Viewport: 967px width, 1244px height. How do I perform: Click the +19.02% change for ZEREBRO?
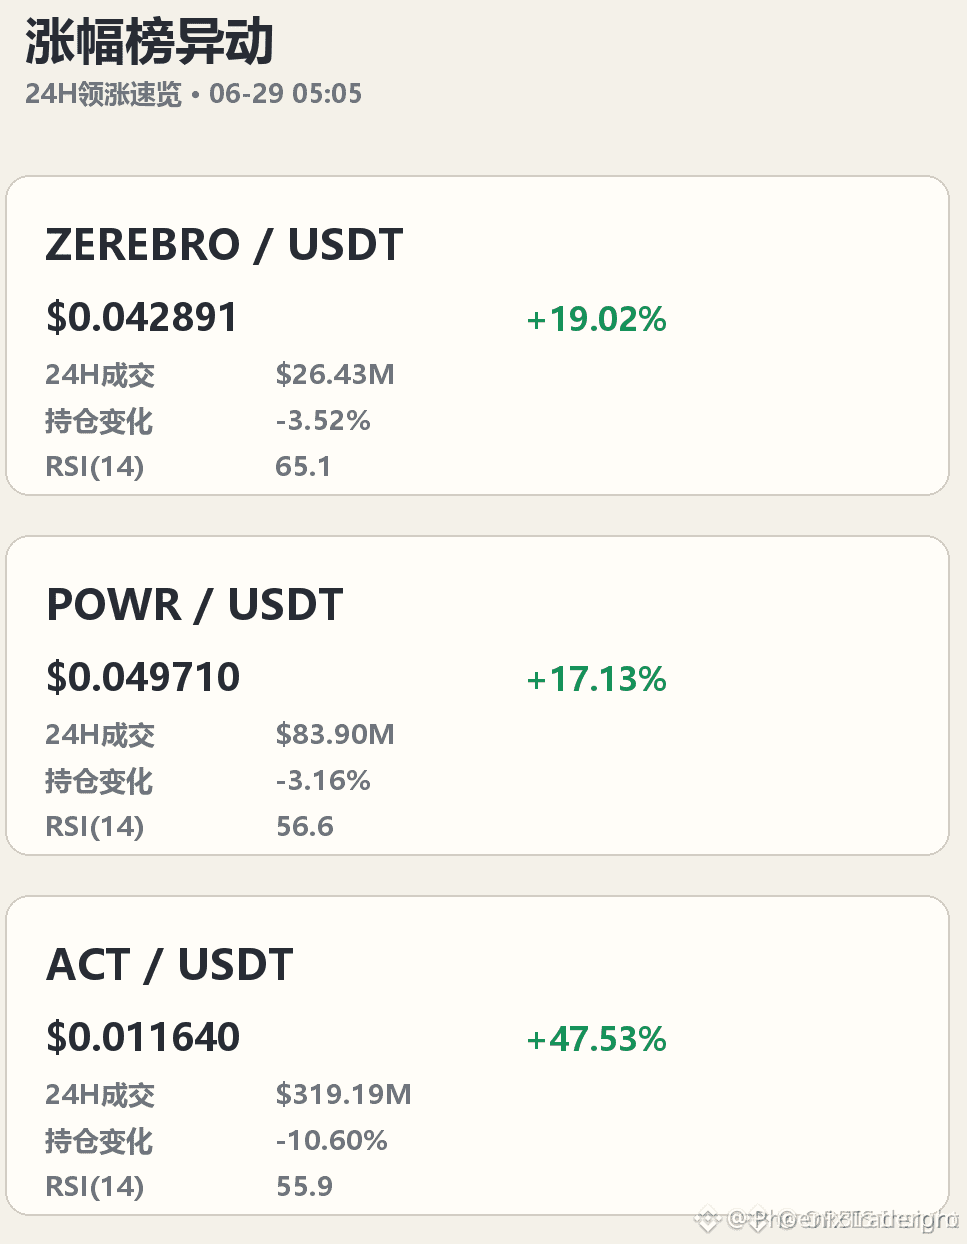pyautogui.click(x=597, y=320)
